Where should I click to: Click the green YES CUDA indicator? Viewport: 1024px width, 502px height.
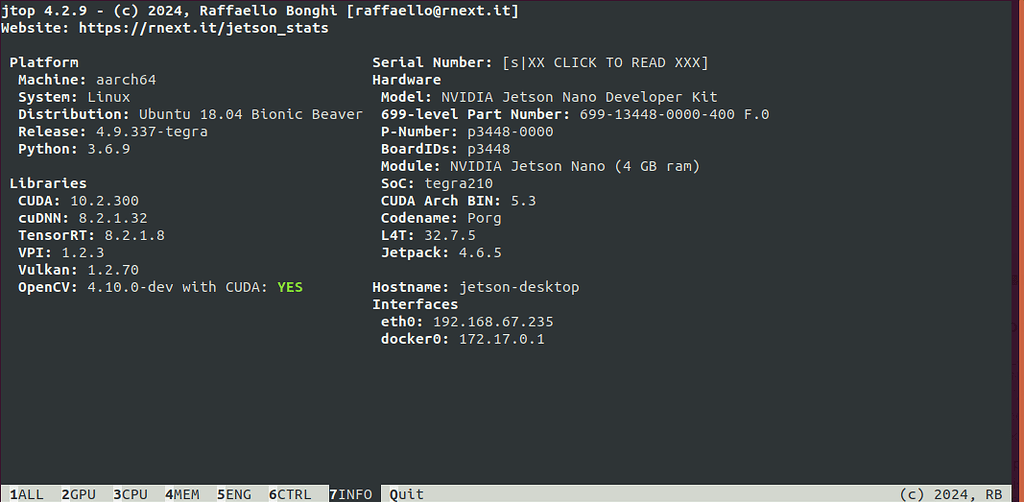tap(290, 287)
